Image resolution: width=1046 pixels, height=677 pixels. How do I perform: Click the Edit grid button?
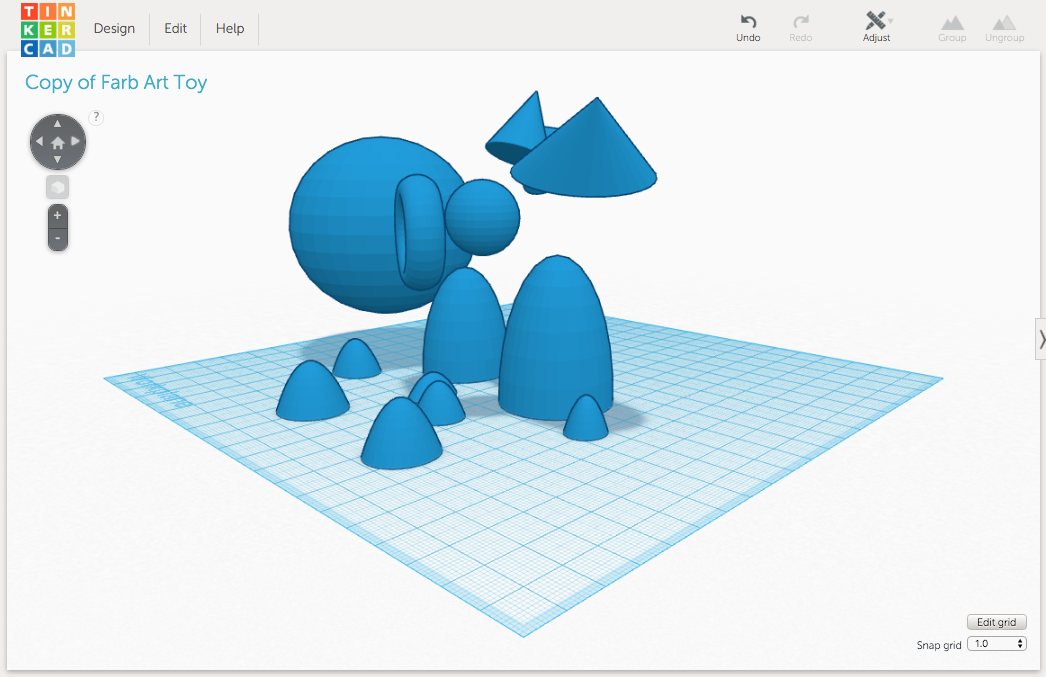tap(996, 621)
